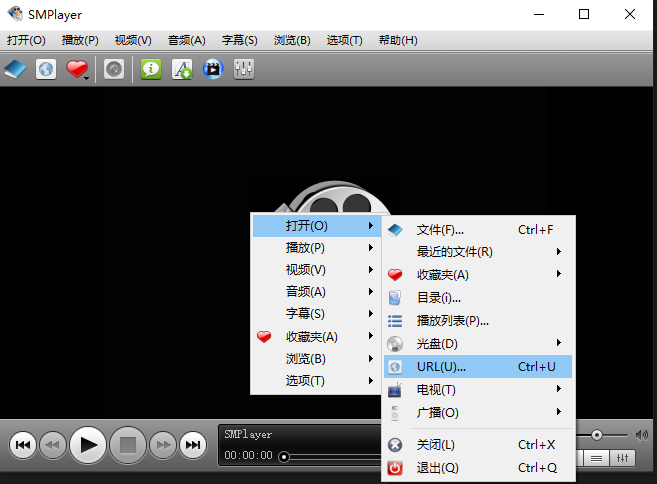This screenshot has height=484, width=657.
Task: Click the fast forward button
Action: coord(163,445)
